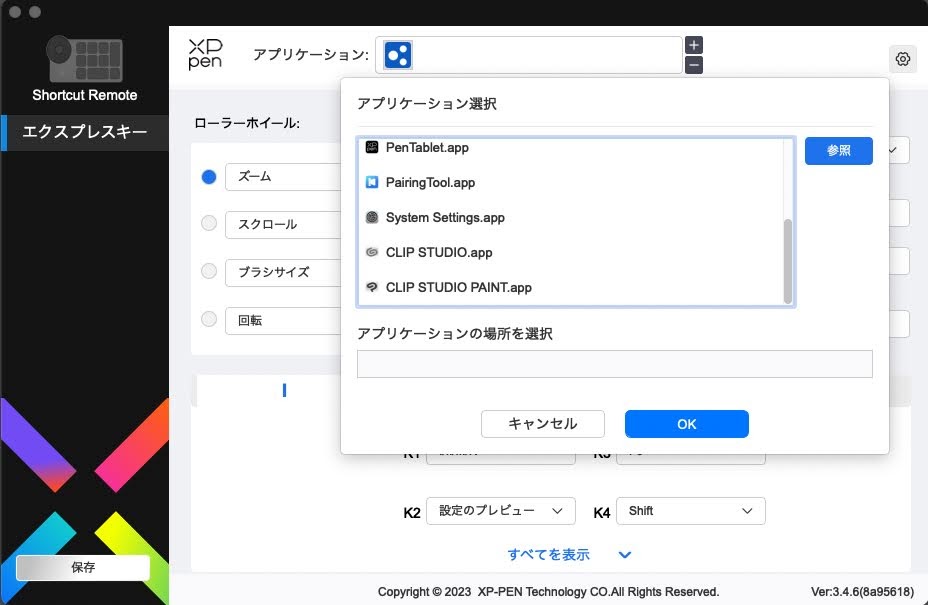Select PairingTool.app in the list
The width and height of the screenshot is (928, 605).
(571, 182)
